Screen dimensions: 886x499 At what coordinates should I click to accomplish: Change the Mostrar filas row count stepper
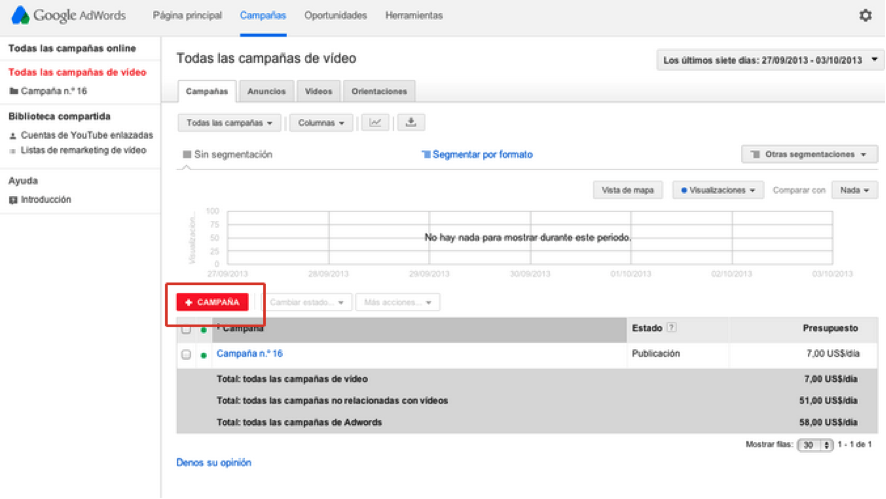tap(814, 445)
